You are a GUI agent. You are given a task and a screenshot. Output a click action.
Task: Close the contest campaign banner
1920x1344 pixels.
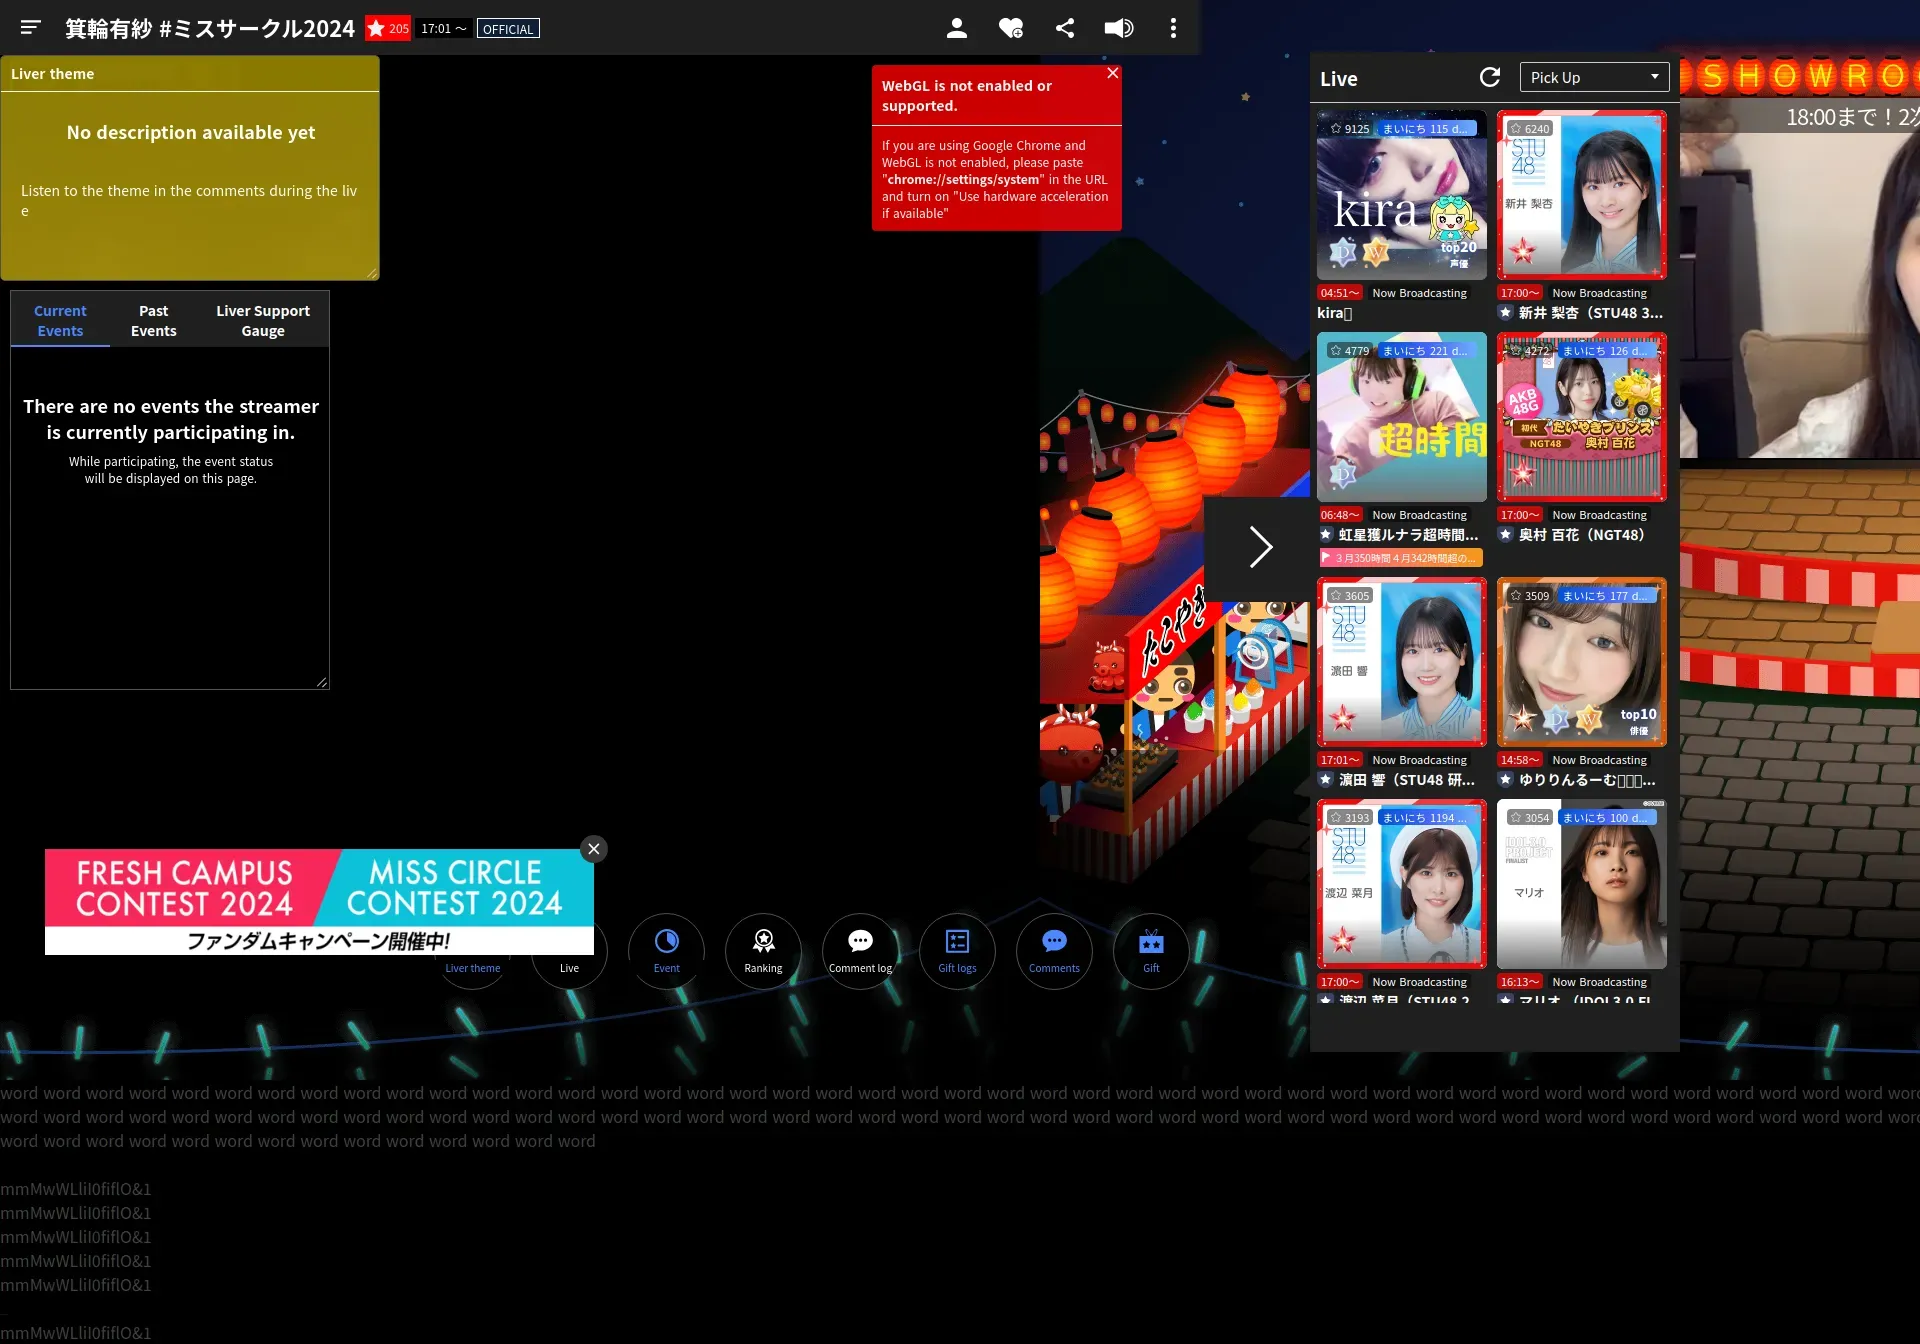point(594,849)
